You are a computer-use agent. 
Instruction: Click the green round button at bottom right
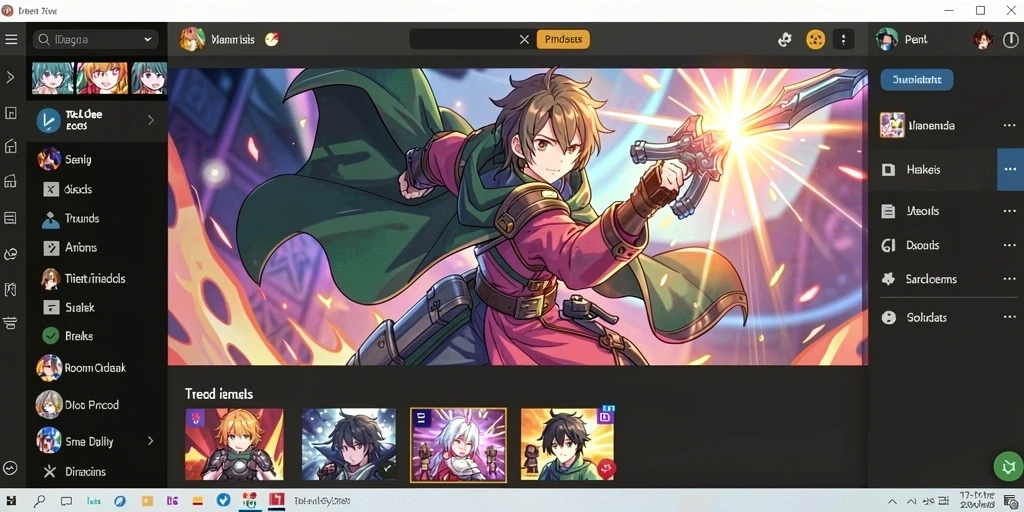[x=1008, y=466]
